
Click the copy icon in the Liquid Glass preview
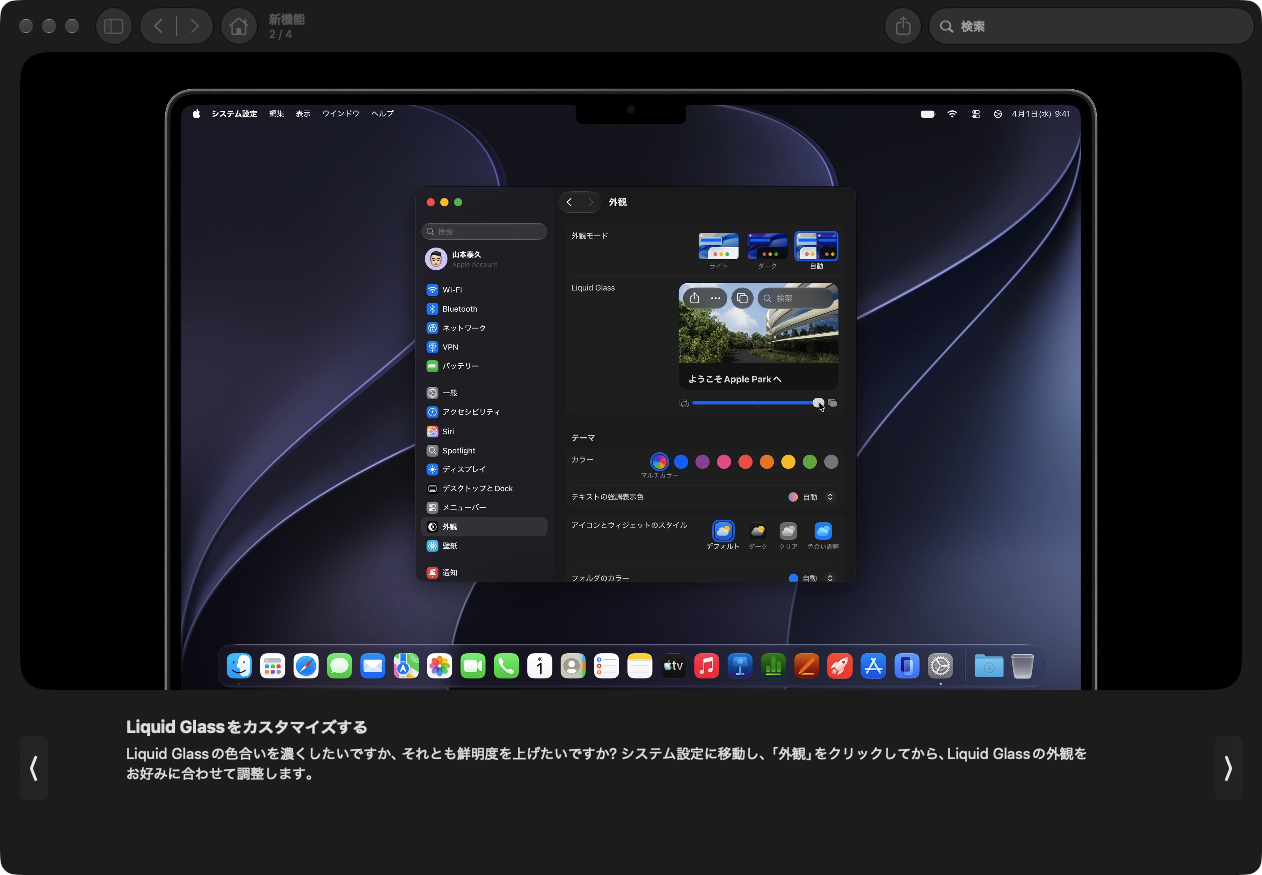coord(742,298)
